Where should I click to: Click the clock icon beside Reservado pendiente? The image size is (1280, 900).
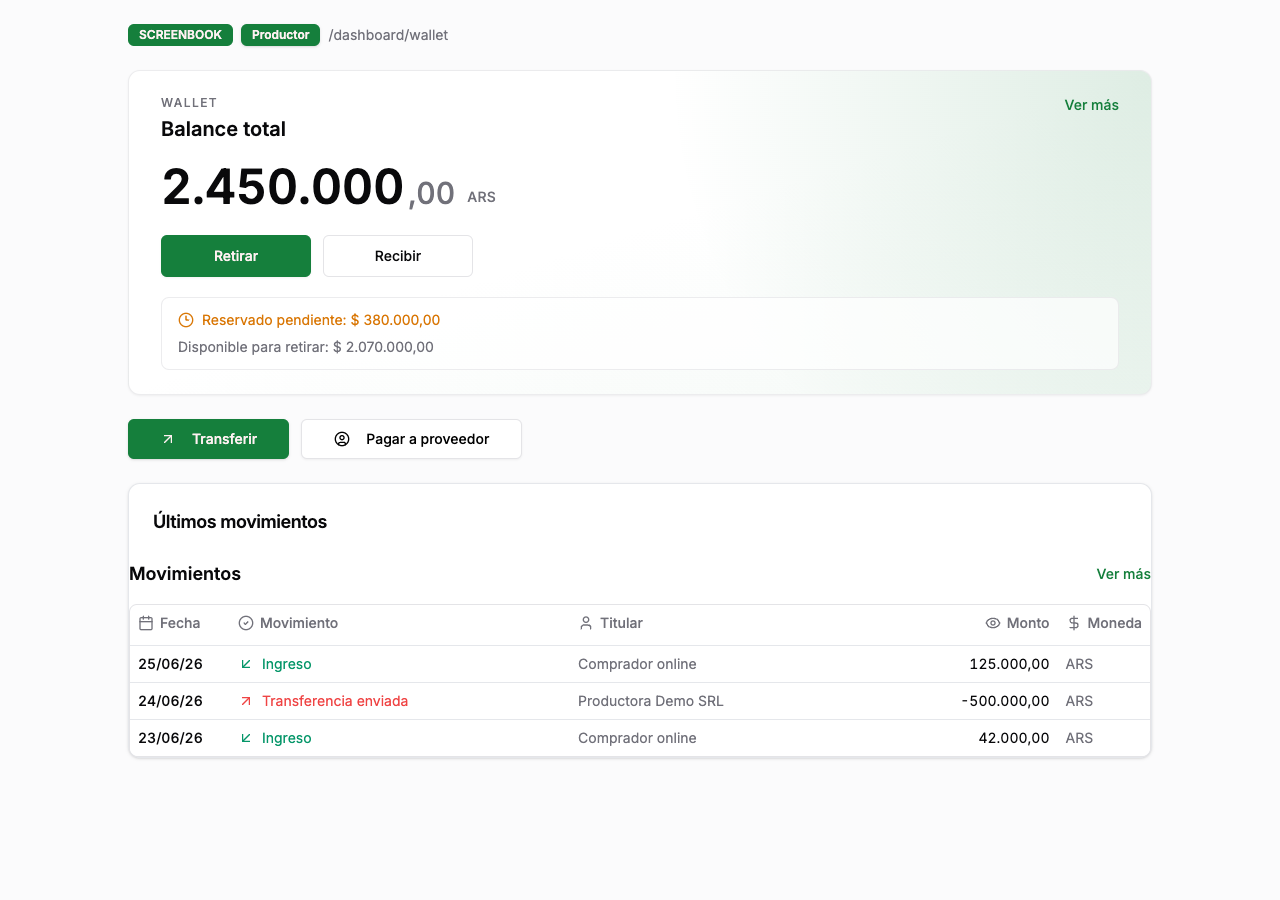tap(186, 320)
